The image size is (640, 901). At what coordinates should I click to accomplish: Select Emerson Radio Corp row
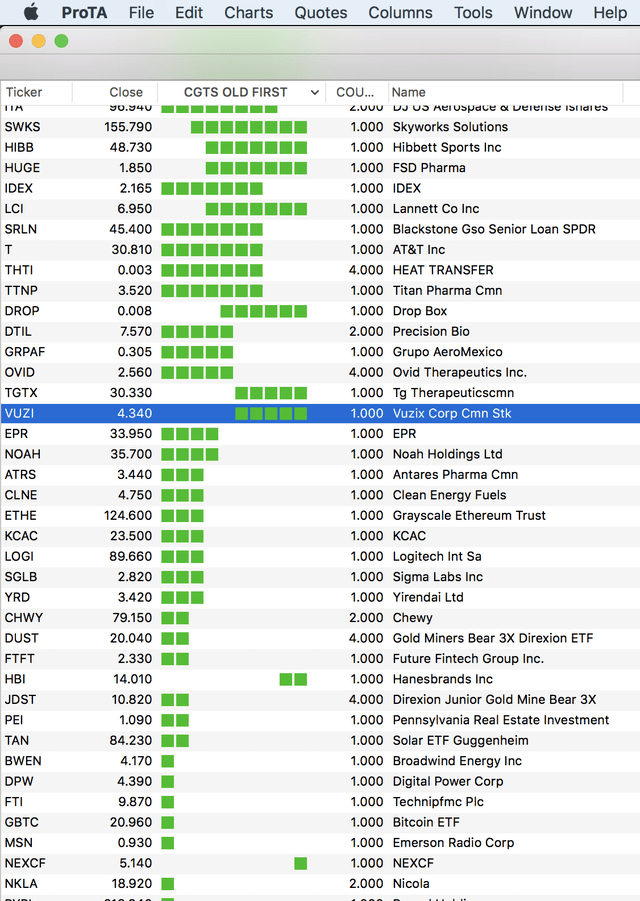320,843
